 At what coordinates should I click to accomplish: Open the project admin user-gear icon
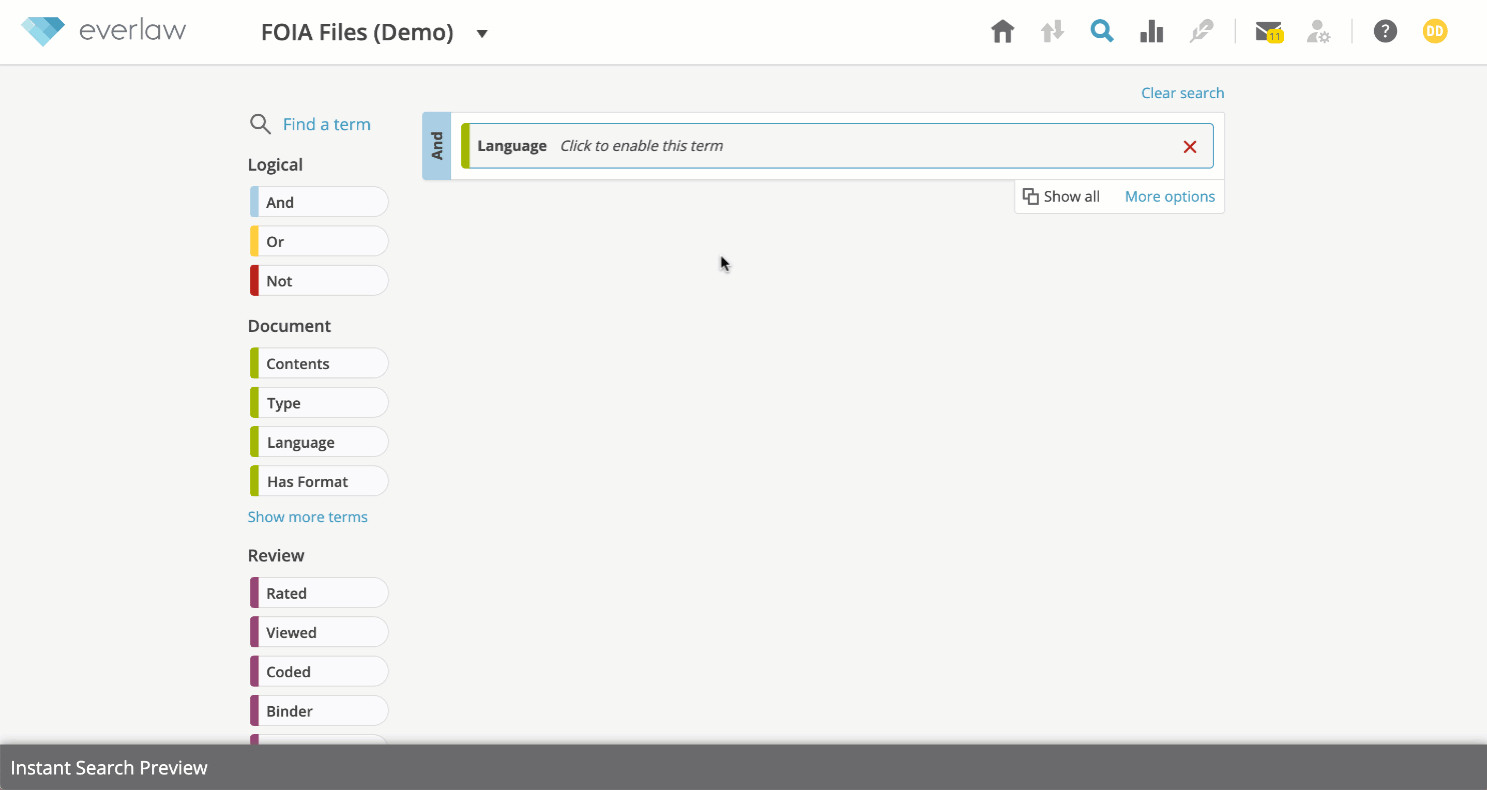pos(1318,32)
